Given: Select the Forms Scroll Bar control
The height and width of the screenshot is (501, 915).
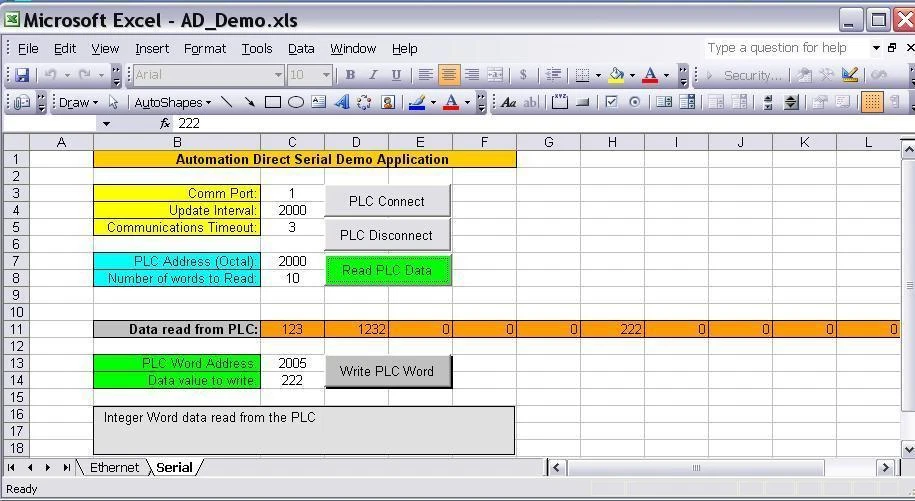Looking at the screenshot, I should click(x=768, y=103).
